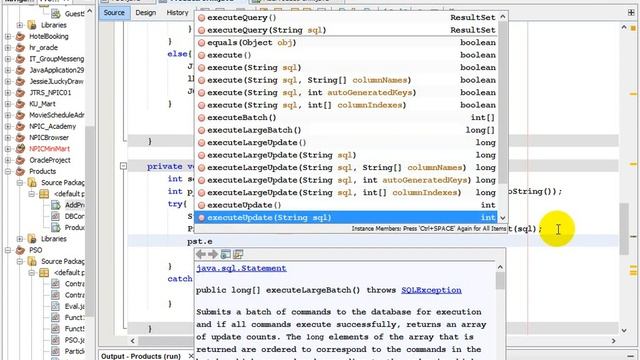Maximize editor window button at top right

pyautogui.click(x=631, y=13)
